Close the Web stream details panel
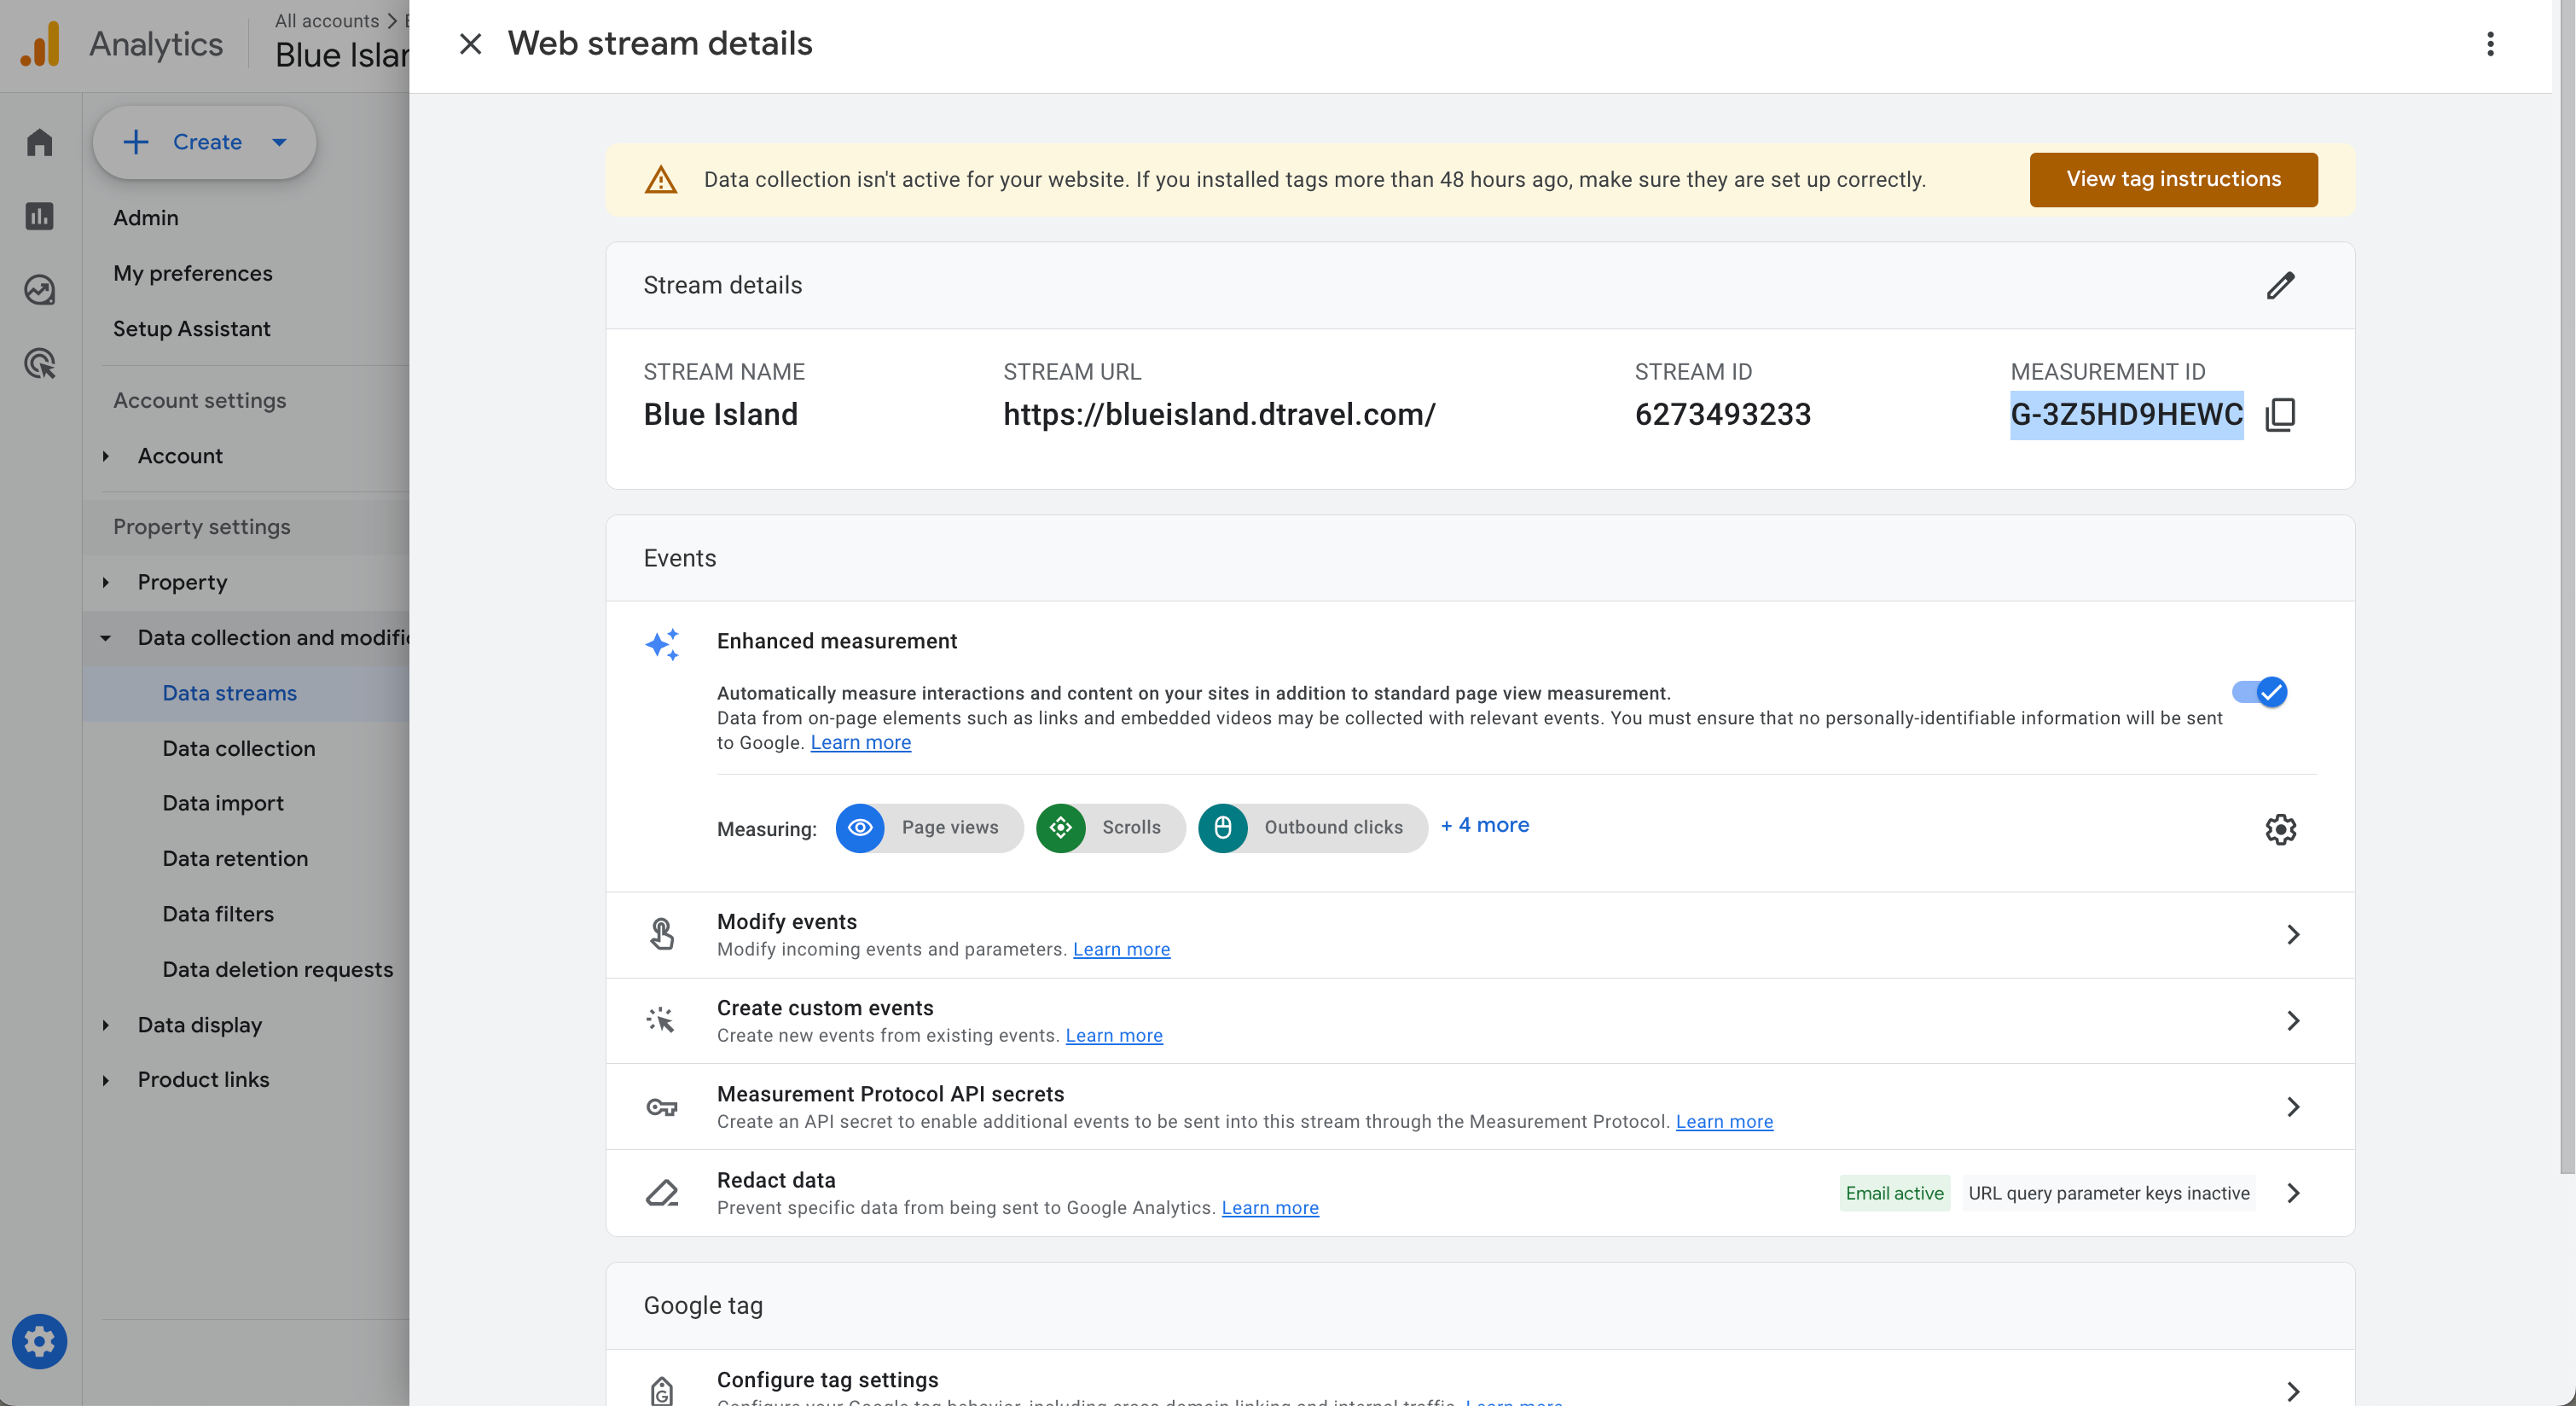2576x1406 pixels. coord(470,44)
